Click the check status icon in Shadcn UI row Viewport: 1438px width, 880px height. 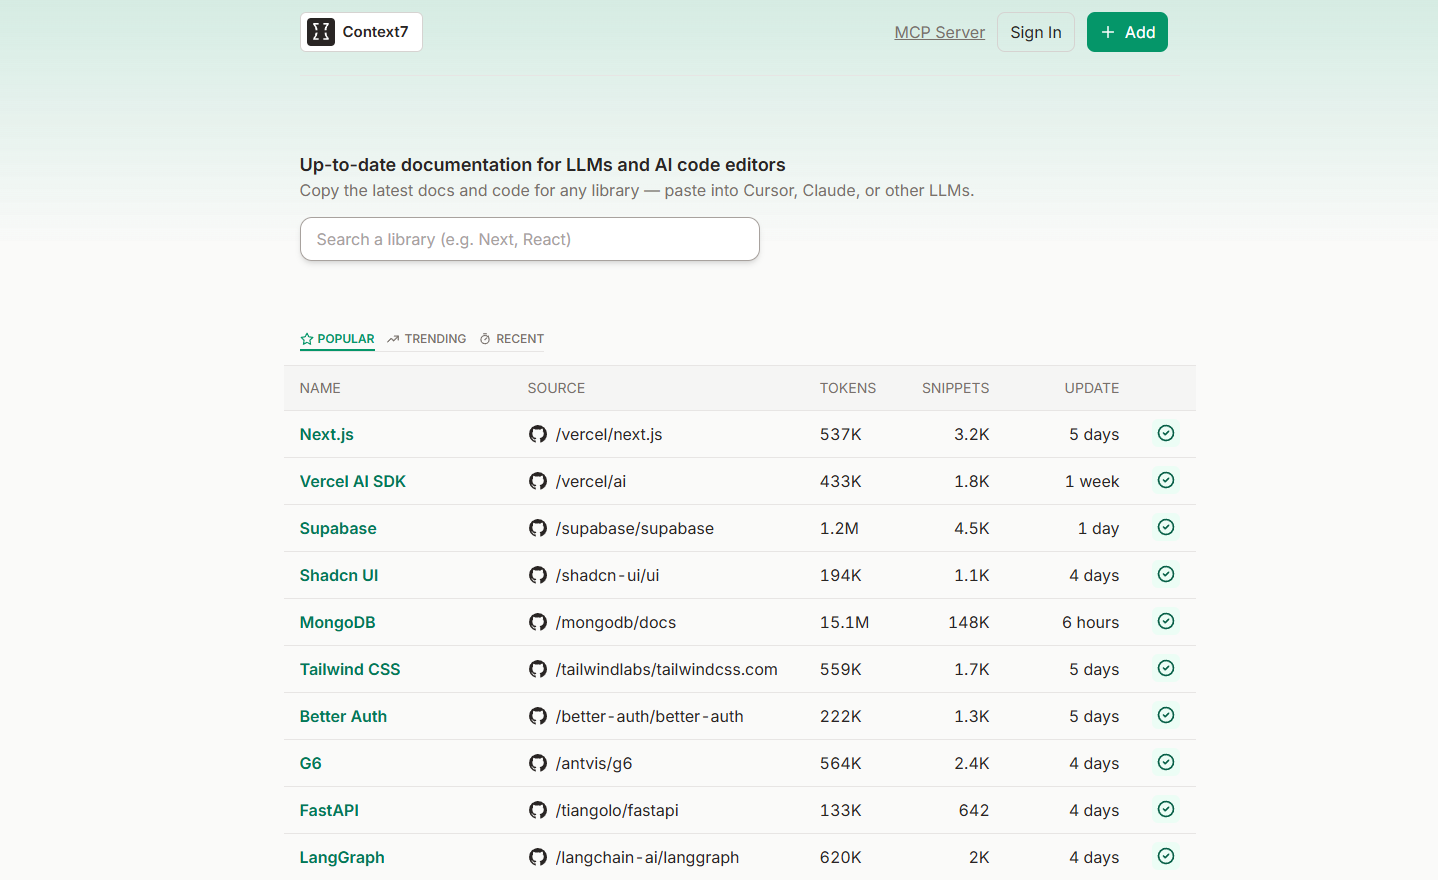tap(1166, 574)
